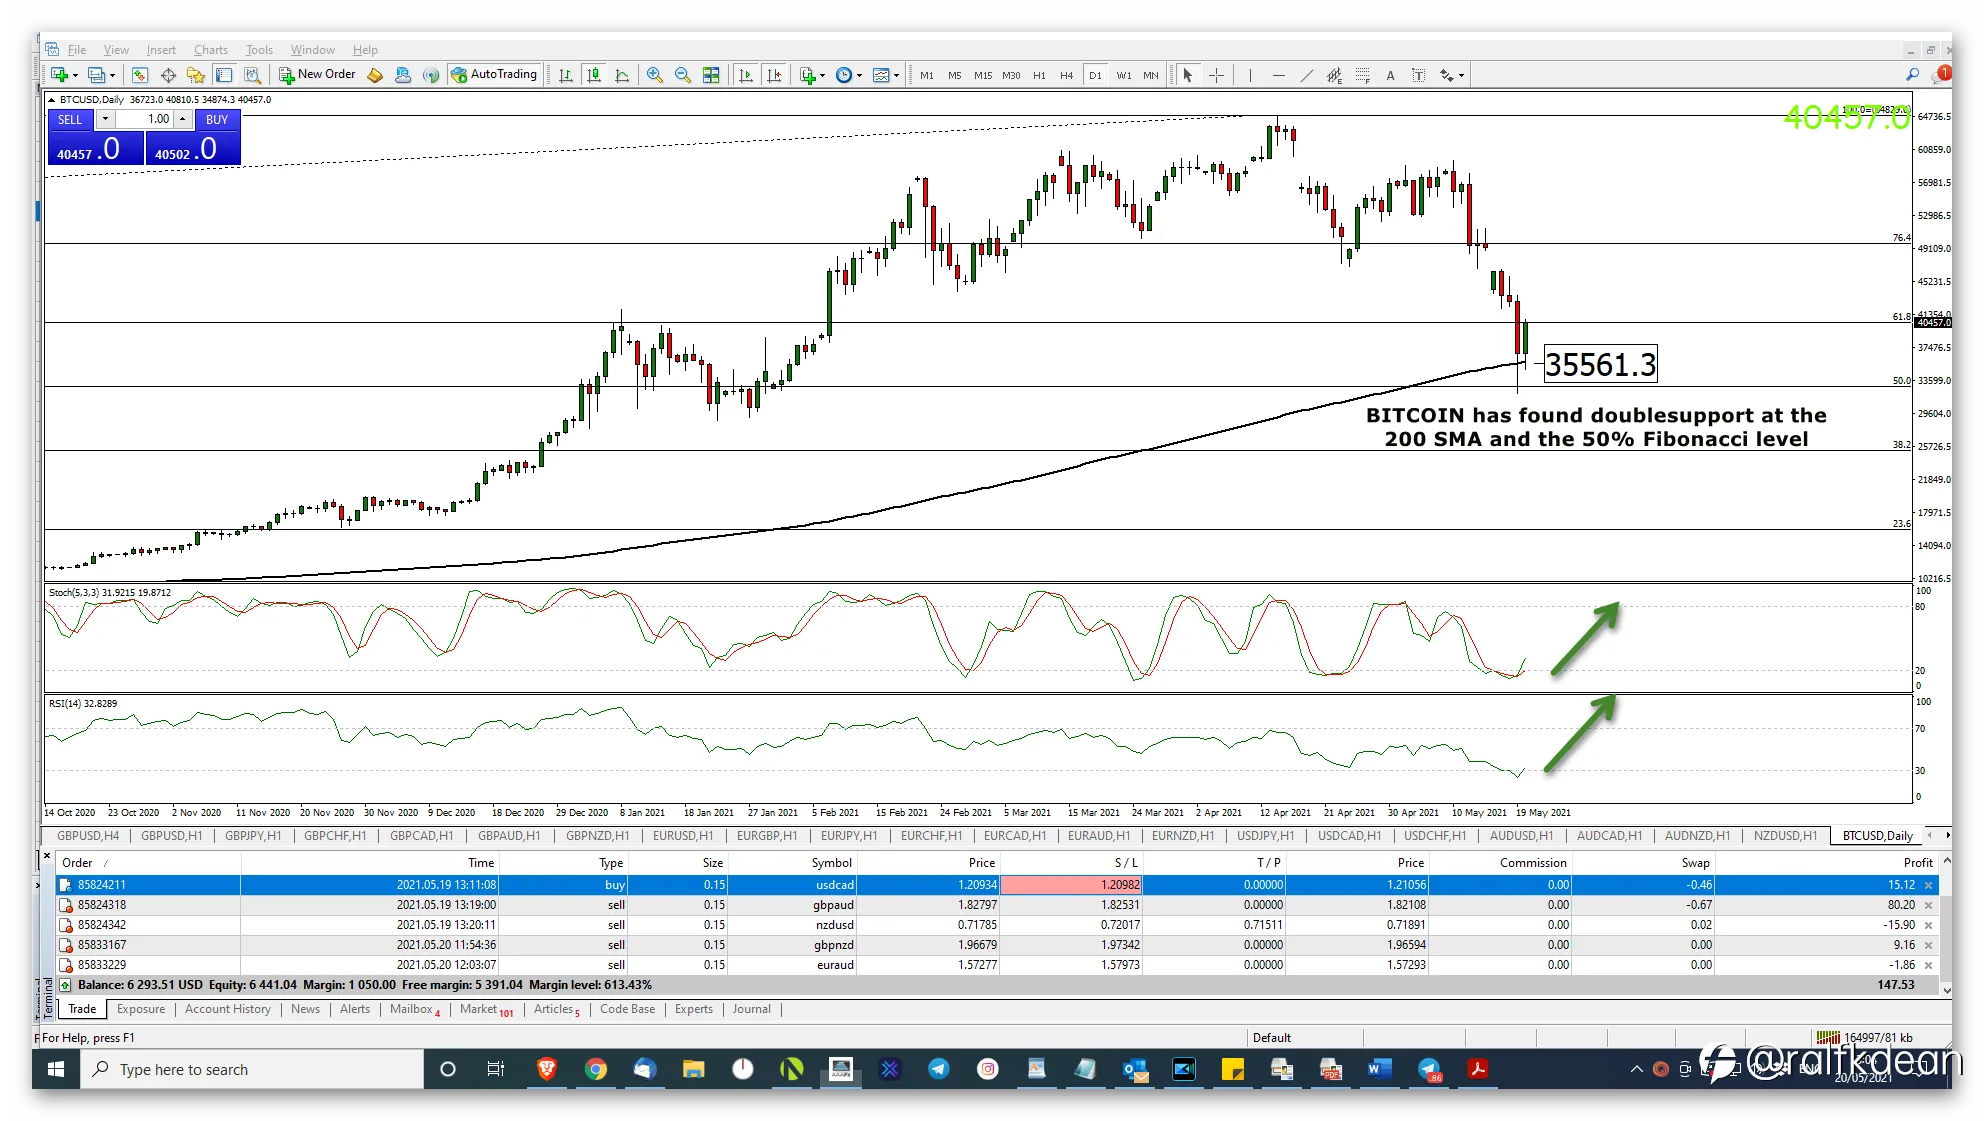Switch chart to line chart icon

[622, 75]
